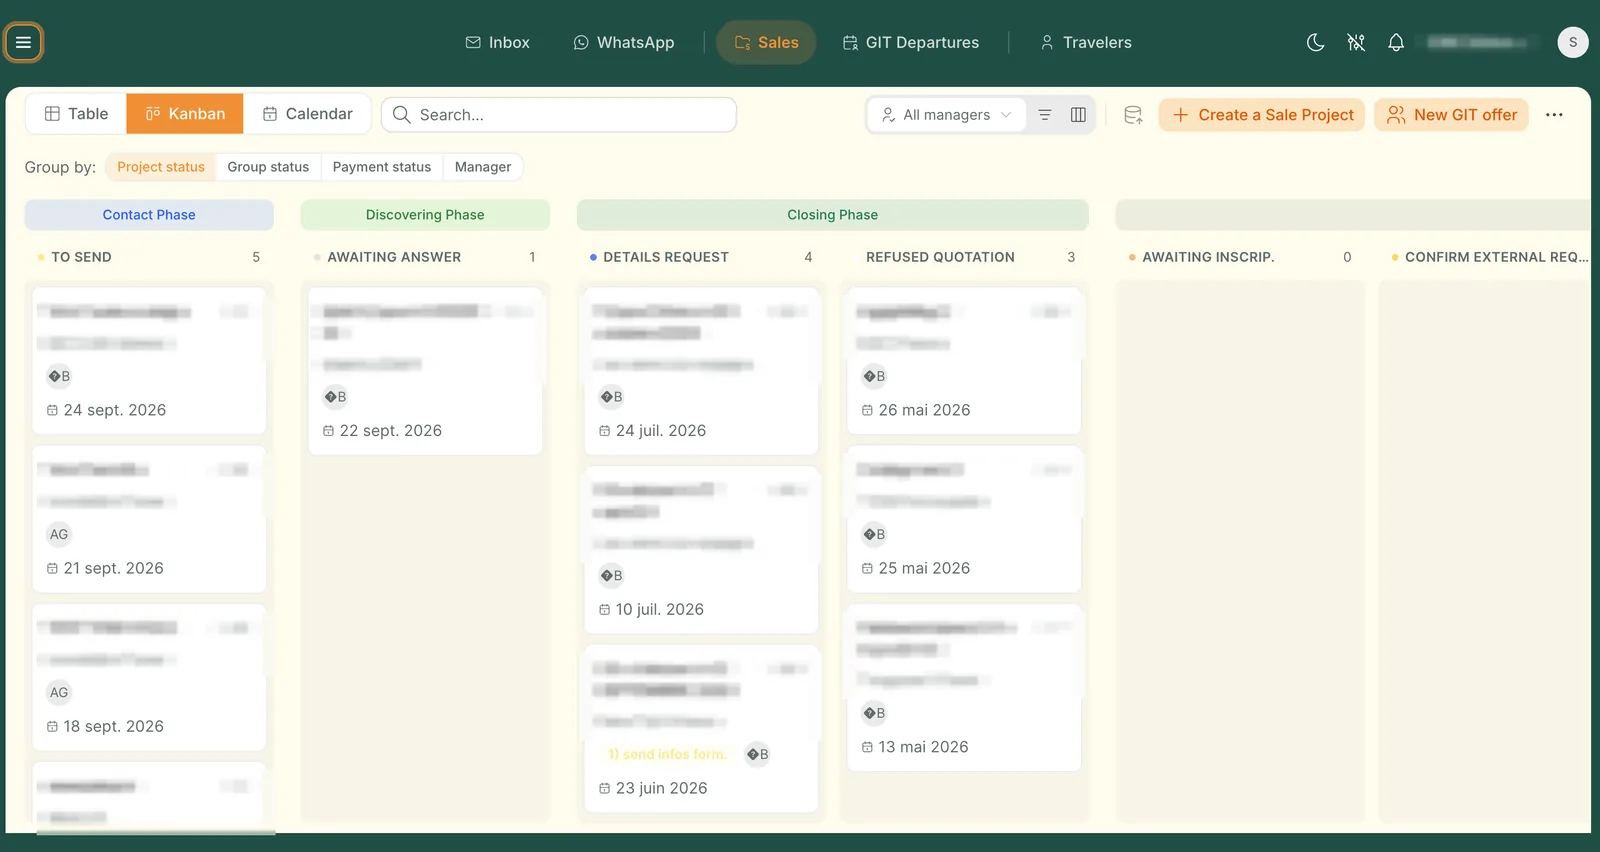Click the DETAILS REQUEST column title
Image resolution: width=1600 pixels, height=852 pixels.
click(666, 257)
